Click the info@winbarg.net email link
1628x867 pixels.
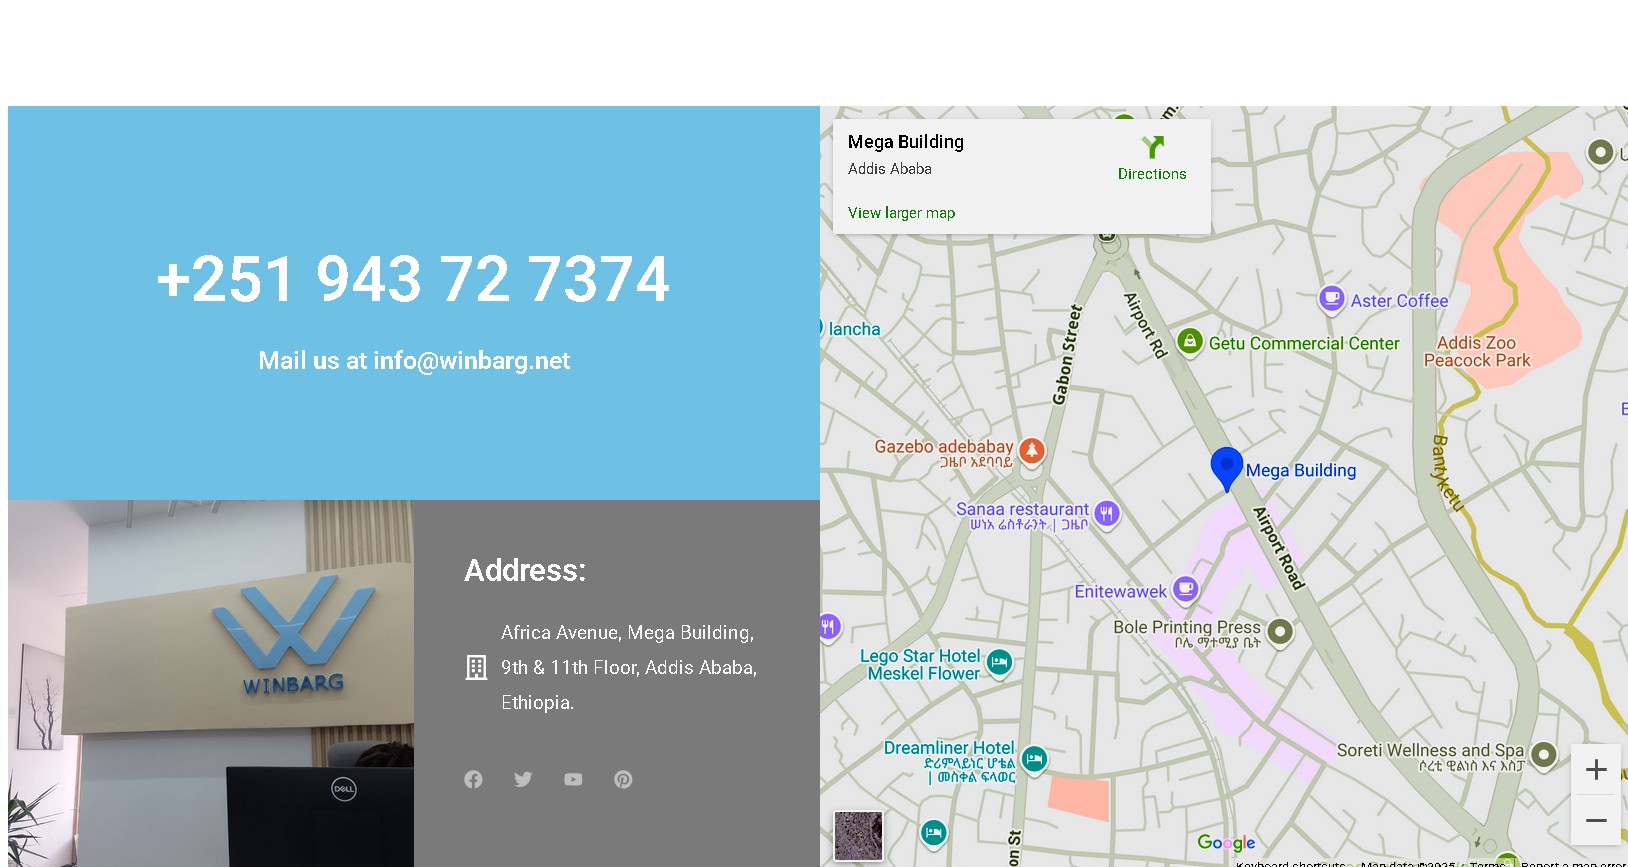471,361
